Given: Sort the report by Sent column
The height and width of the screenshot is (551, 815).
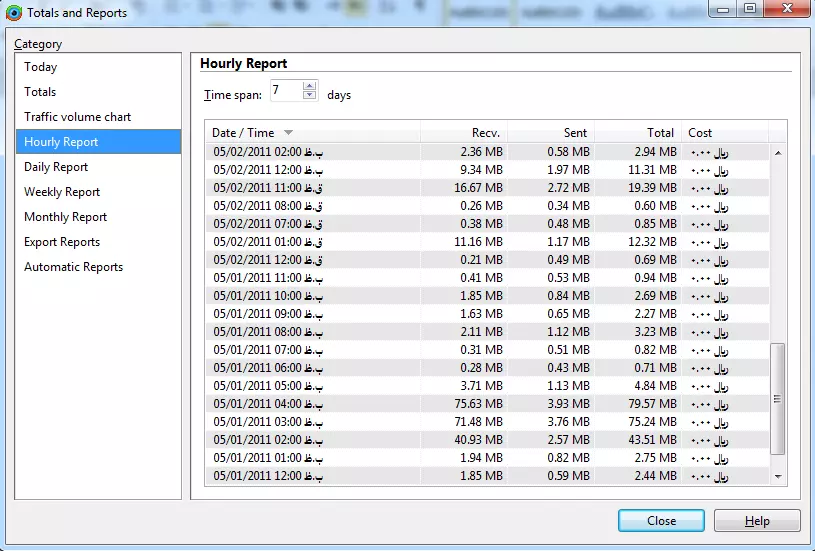Looking at the screenshot, I should tap(550, 133).
